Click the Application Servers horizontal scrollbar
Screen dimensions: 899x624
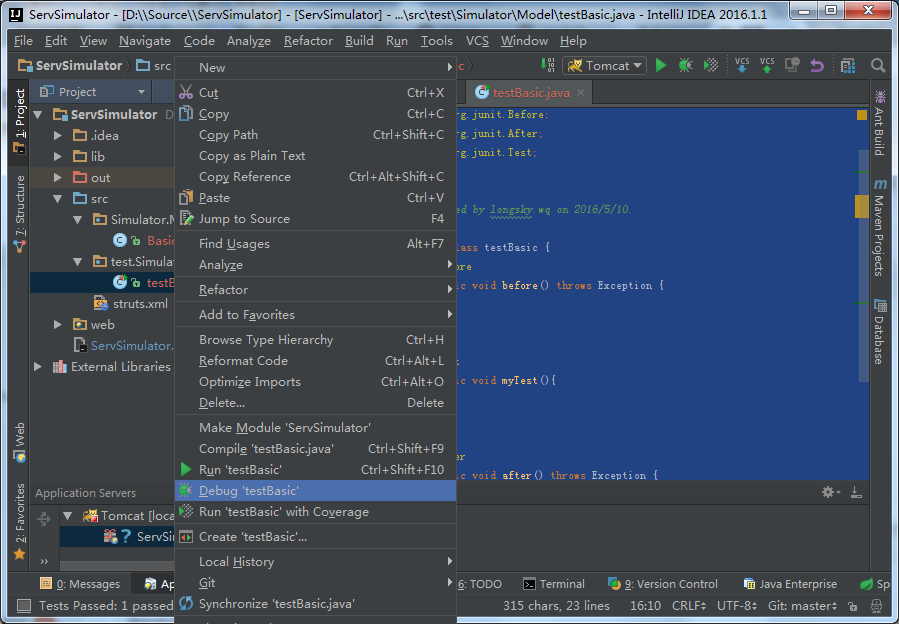point(118,566)
